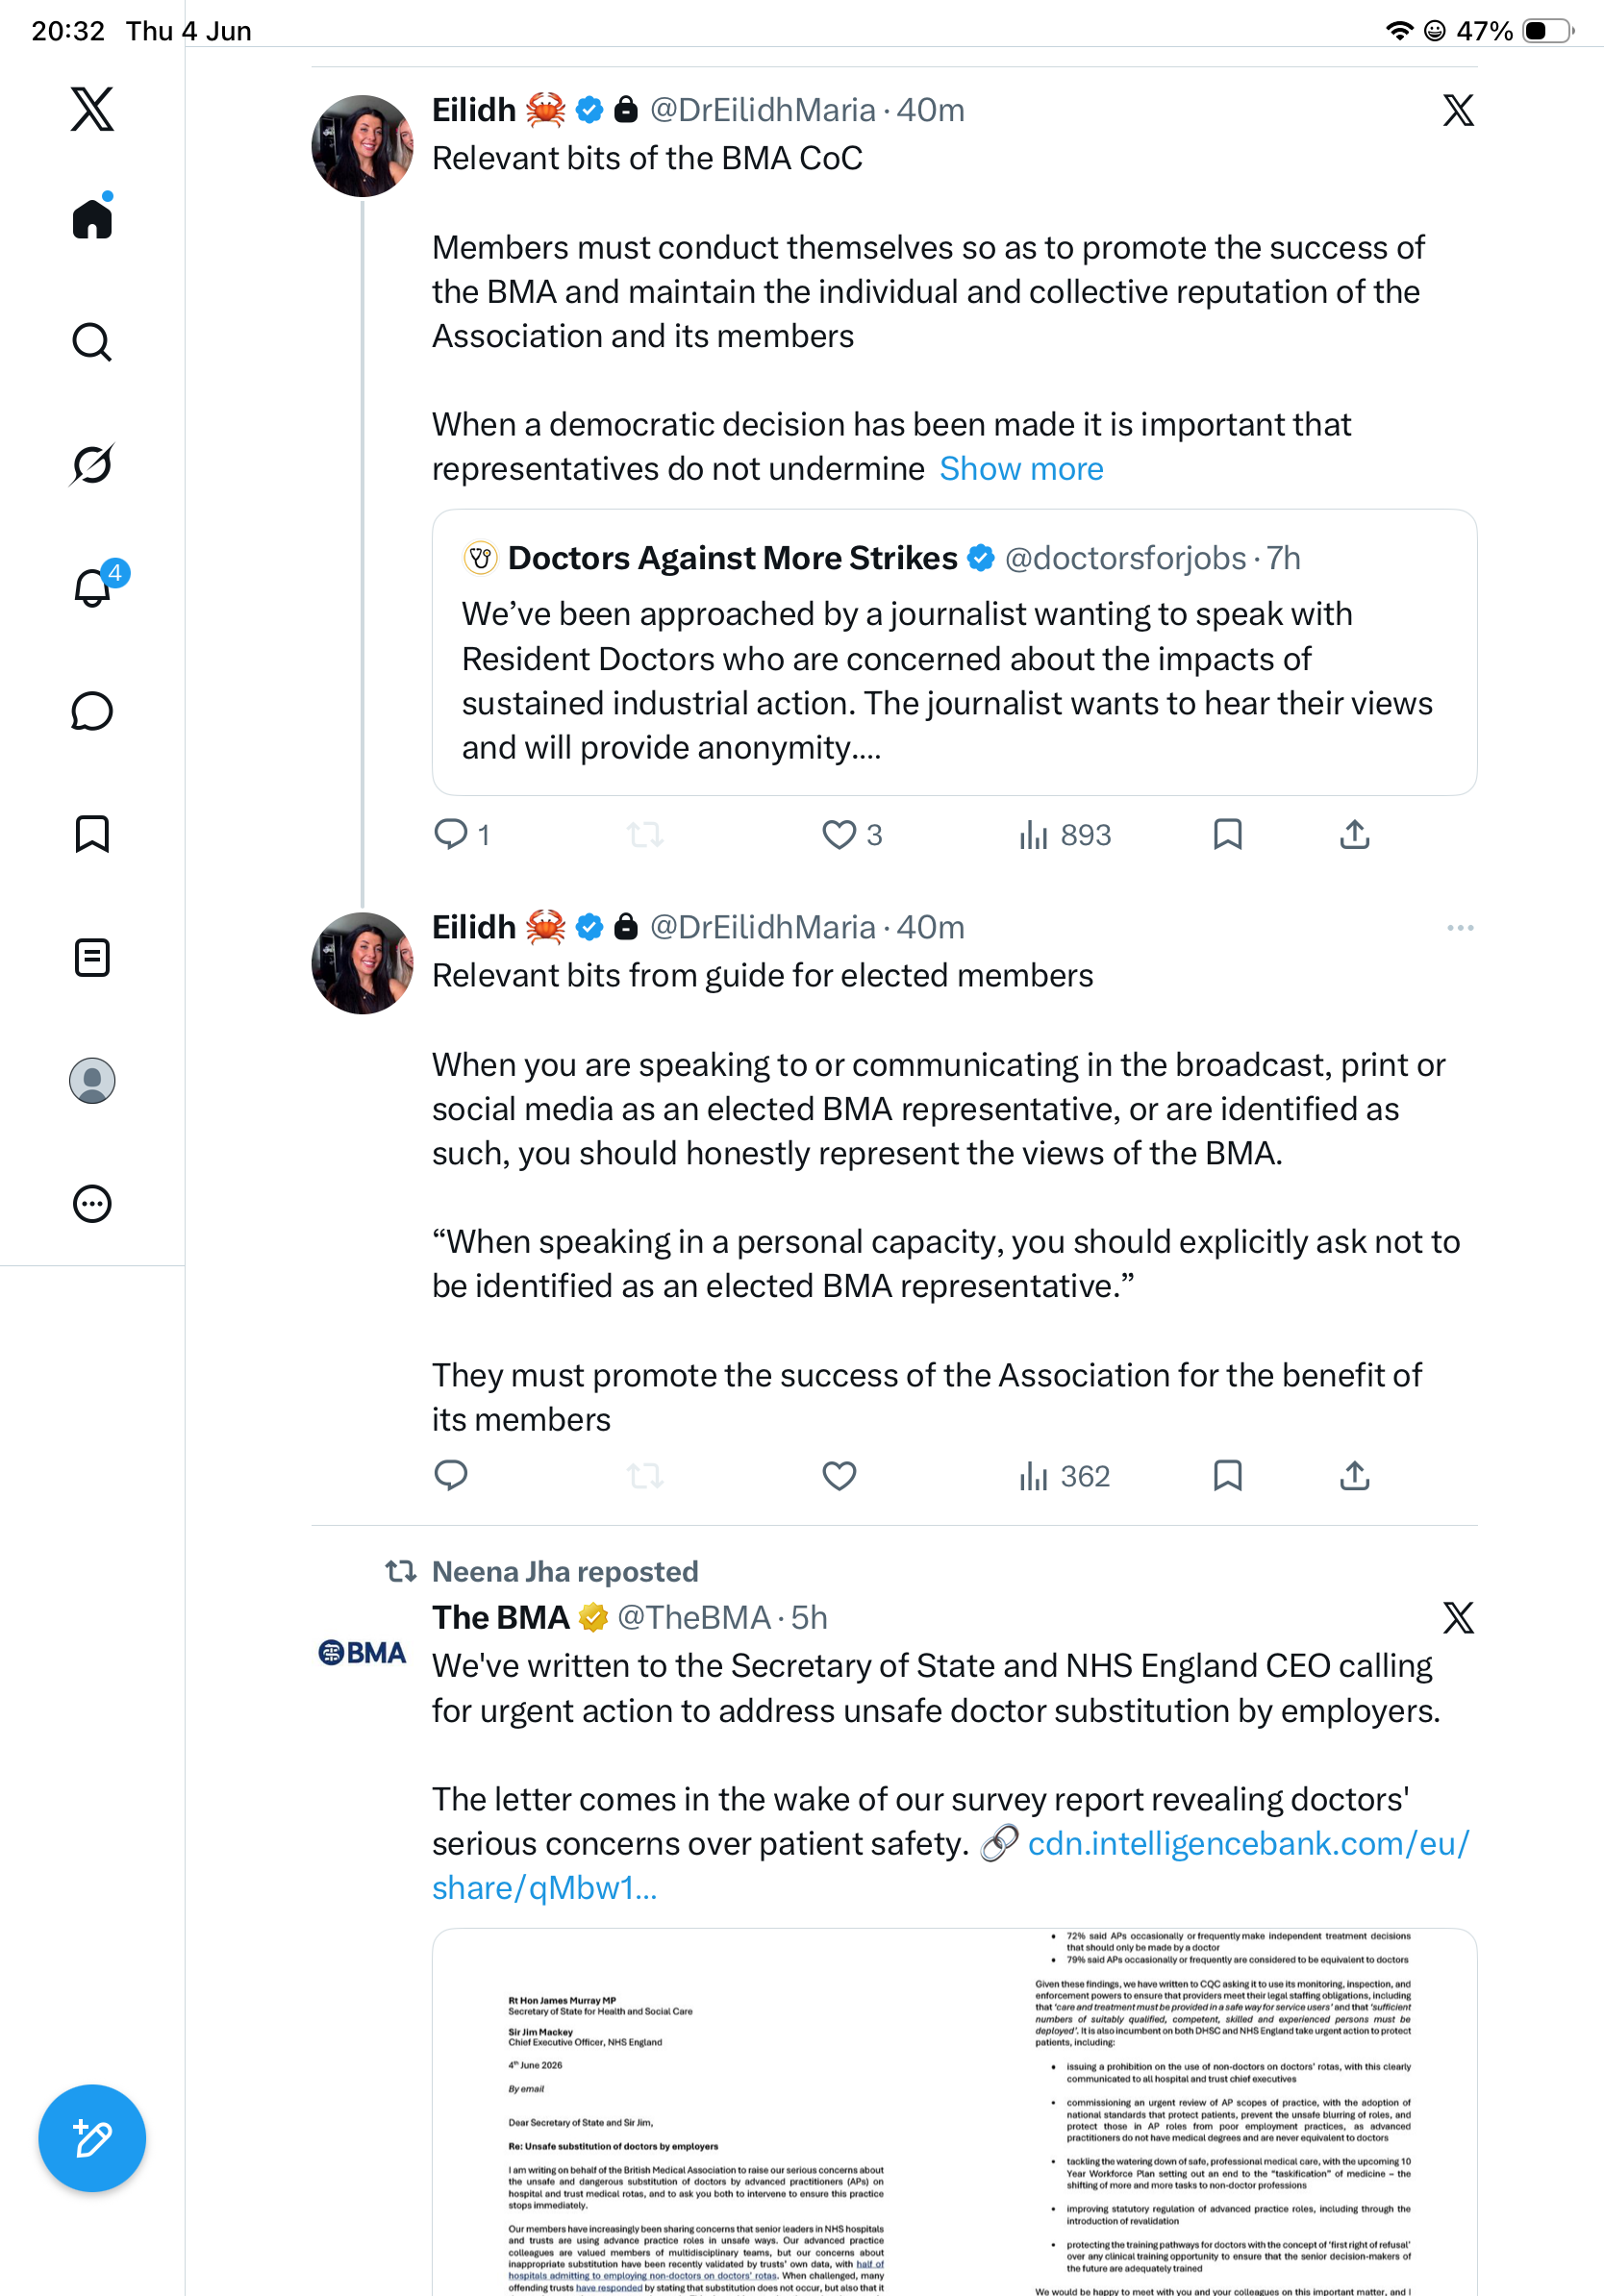The width and height of the screenshot is (1604, 2296).
Task: Open Lists icon in sidebar
Action: tap(92, 957)
